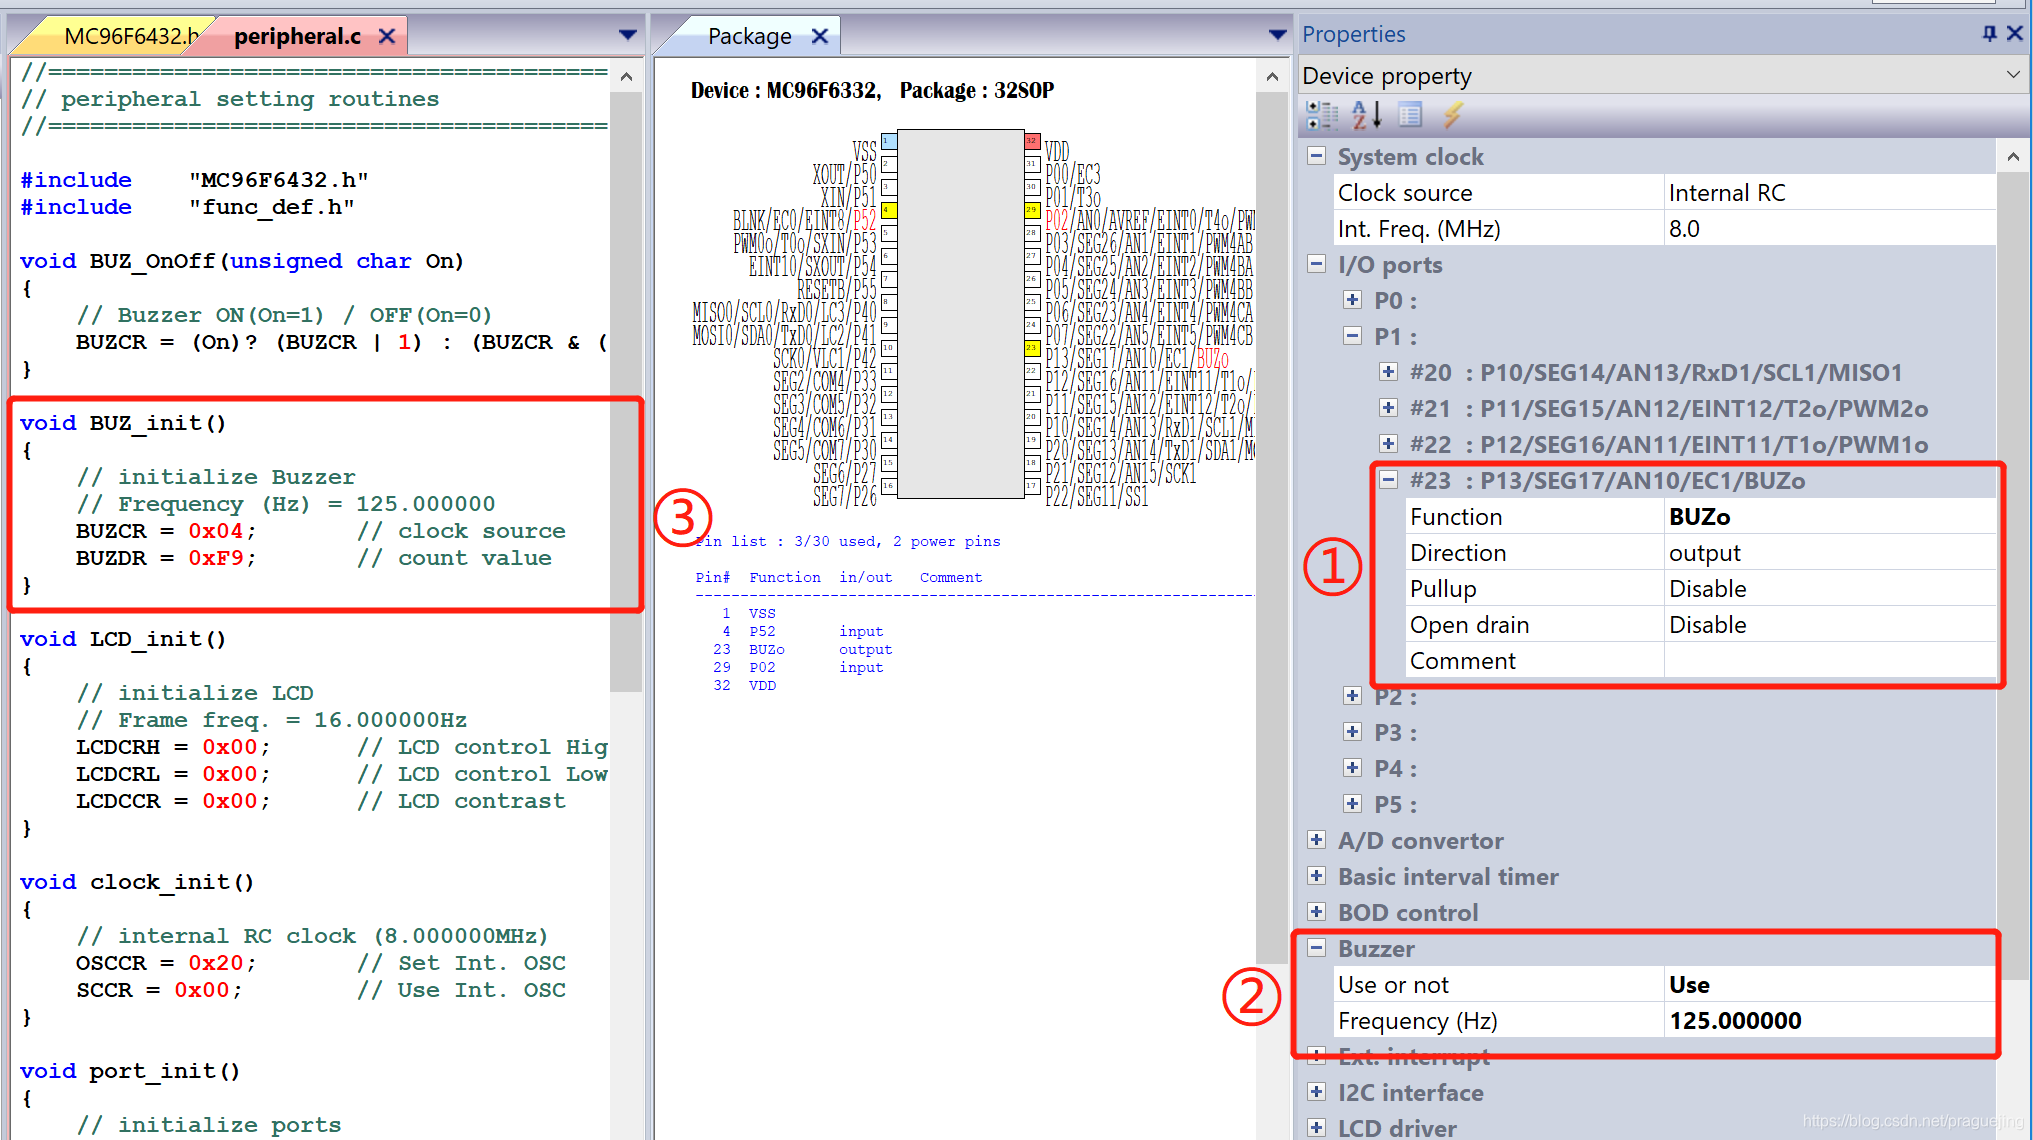Image resolution: width=2033 pixels, height=1140 pixels.
Task: Collapse the Buzzer section
Action: (x=1317, y=948)
